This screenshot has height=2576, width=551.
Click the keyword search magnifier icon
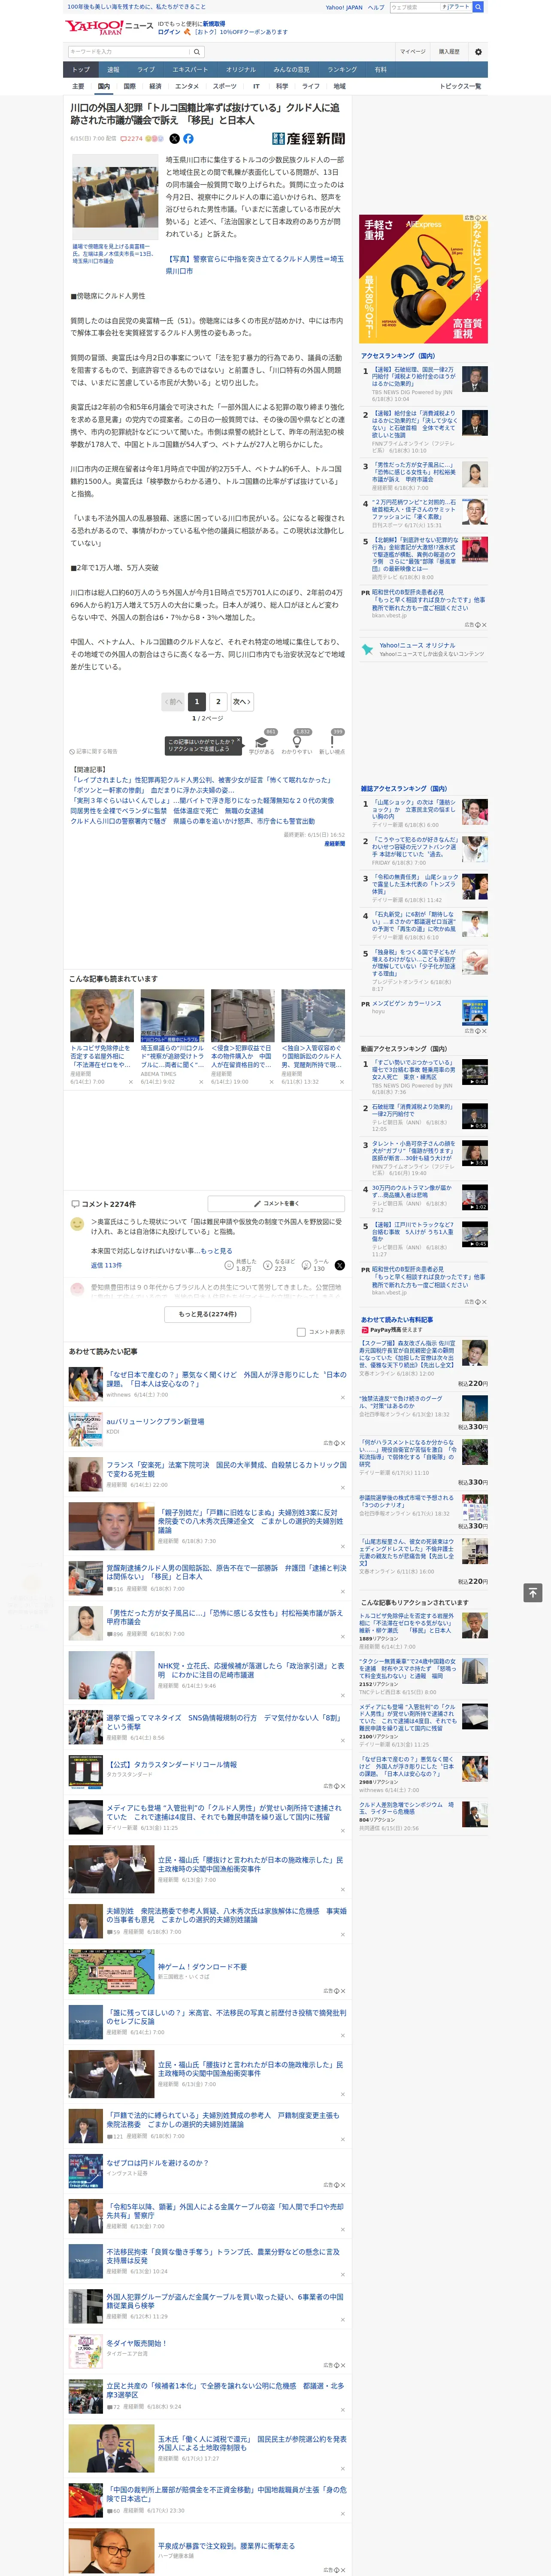coord(197,52)
